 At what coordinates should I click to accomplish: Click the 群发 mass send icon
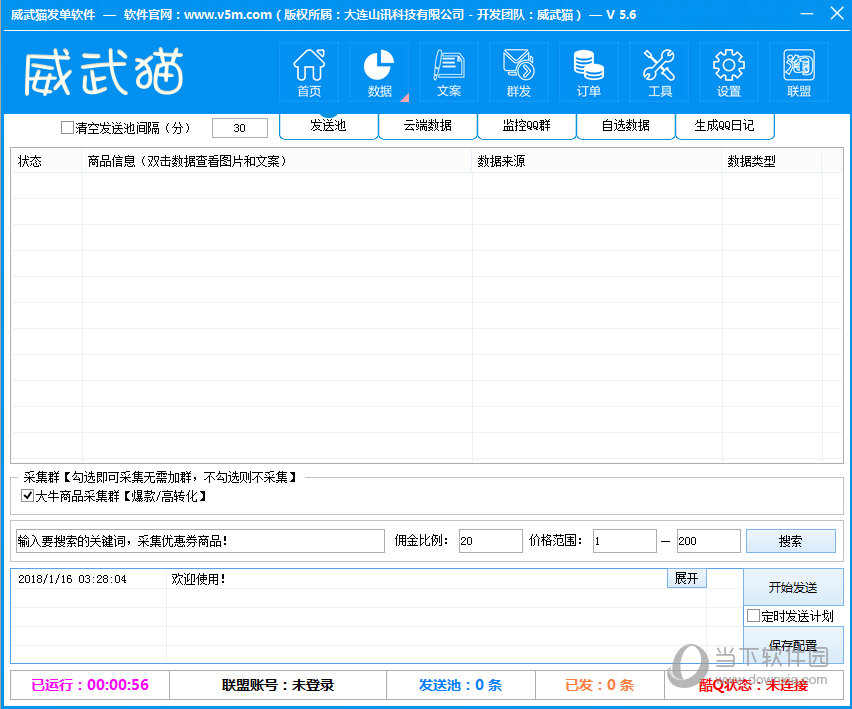coord(518,73)
